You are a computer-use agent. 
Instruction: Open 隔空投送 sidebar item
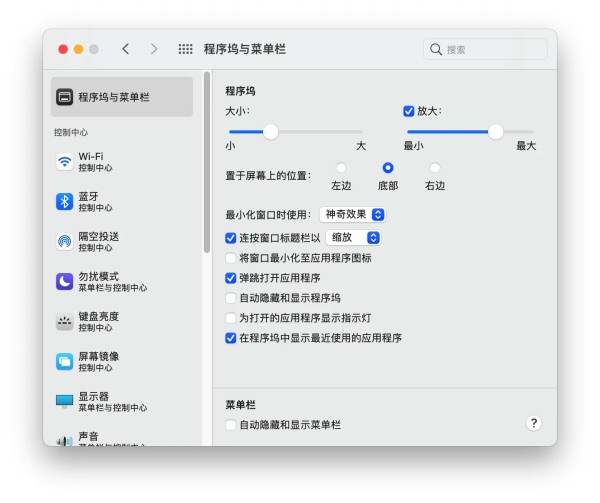(124, 242)
